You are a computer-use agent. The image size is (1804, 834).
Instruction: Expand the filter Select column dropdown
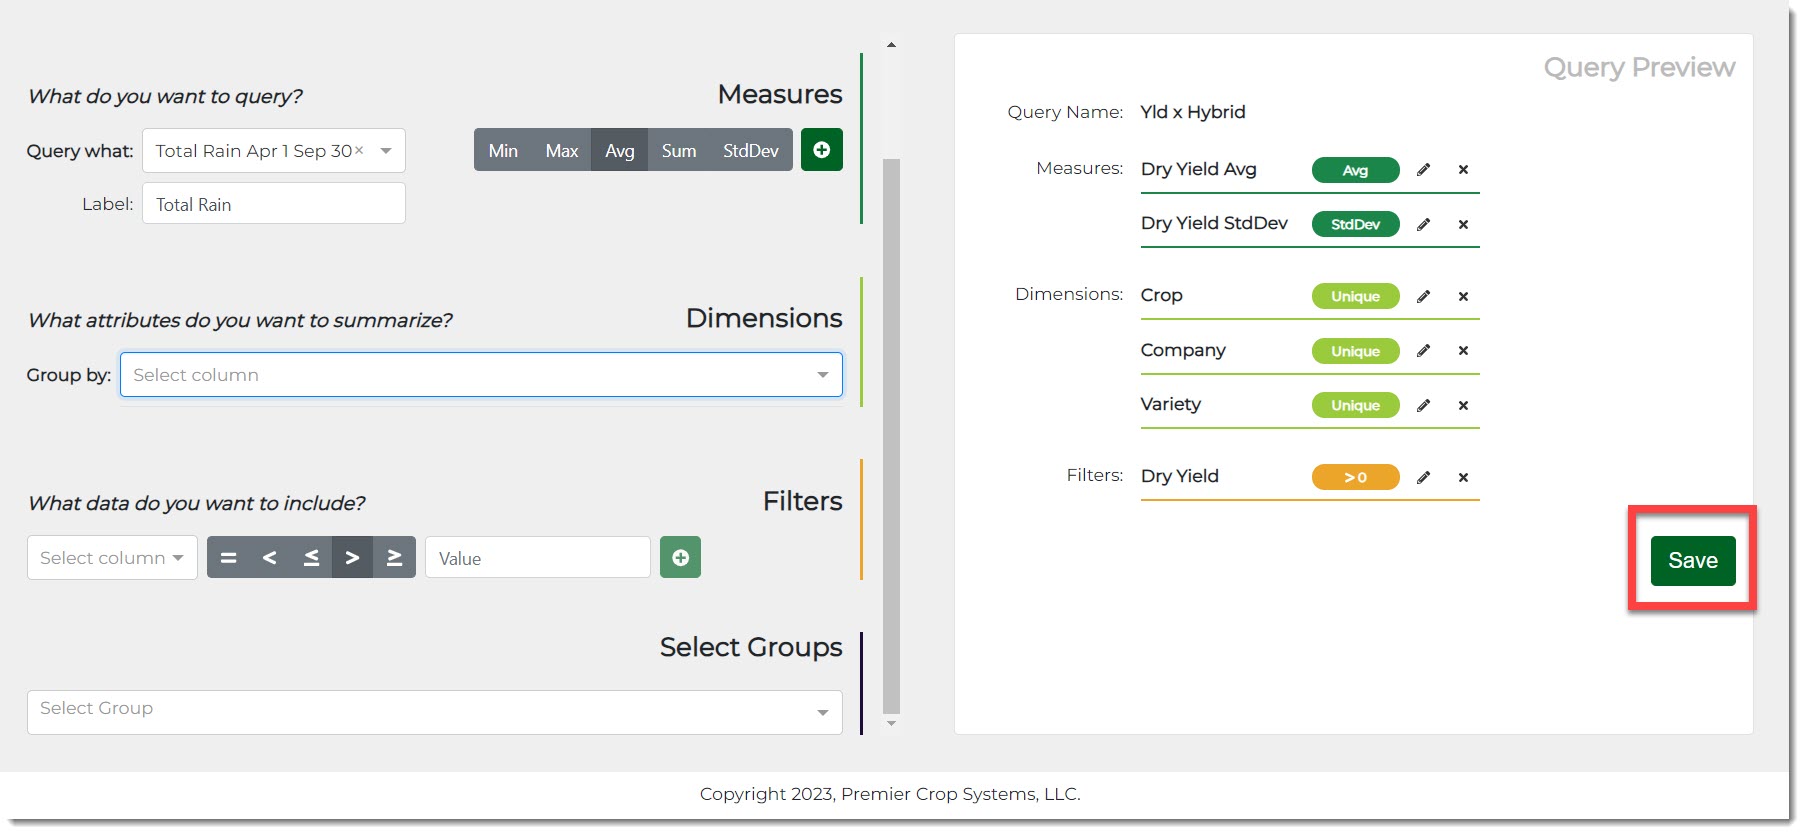tap(112, 558)
